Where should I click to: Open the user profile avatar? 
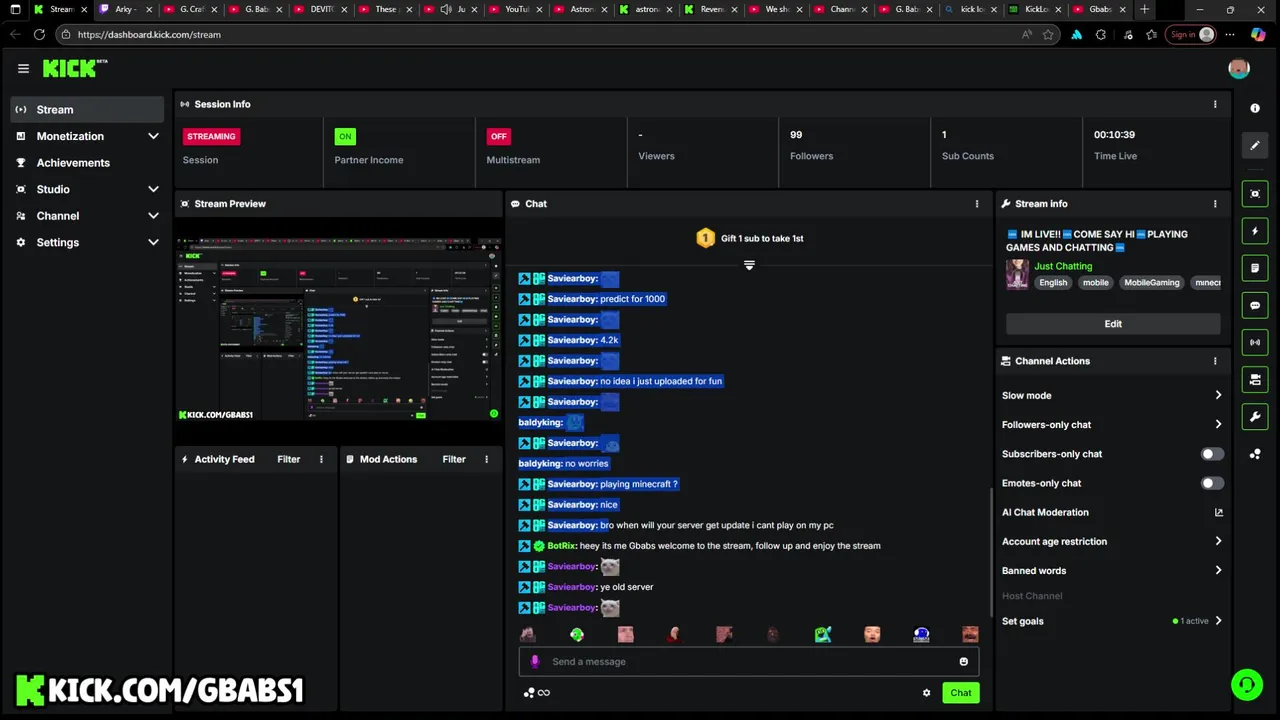pyautogui.click(x=1239, y=68)
